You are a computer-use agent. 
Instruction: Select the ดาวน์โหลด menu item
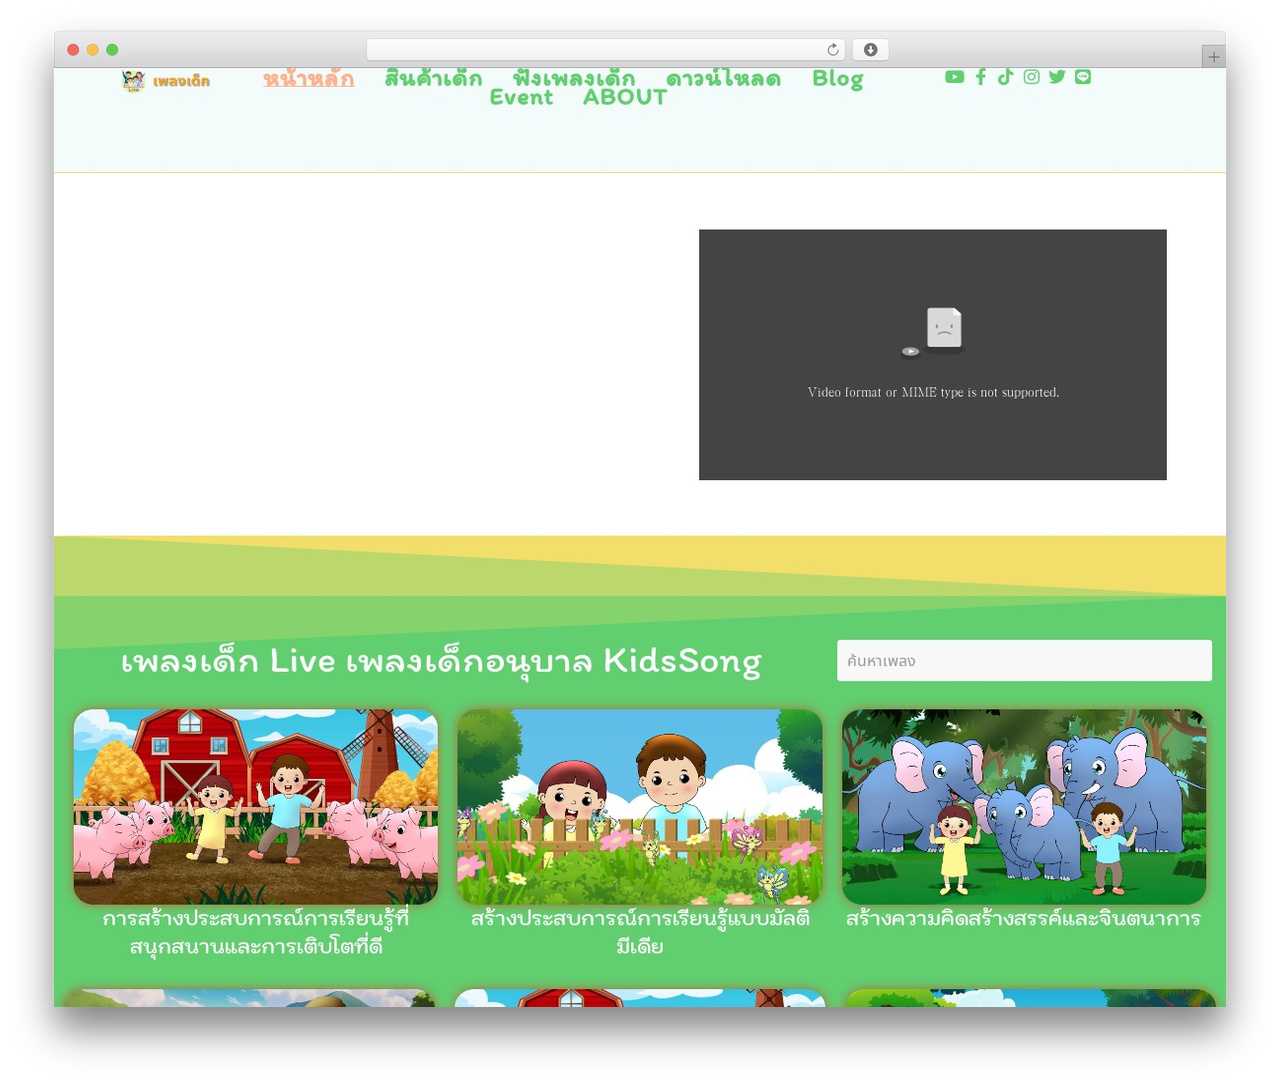coord(723,78)
